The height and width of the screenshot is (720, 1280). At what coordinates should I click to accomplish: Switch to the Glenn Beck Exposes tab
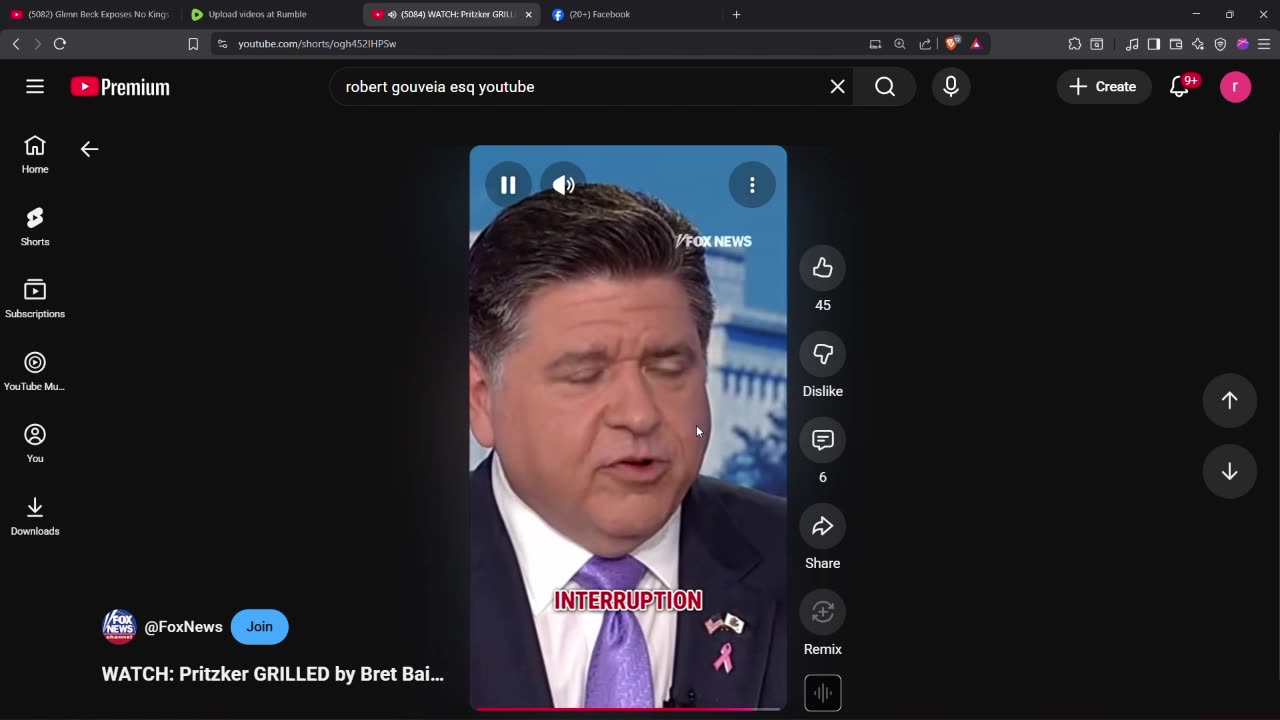[90, 14]
